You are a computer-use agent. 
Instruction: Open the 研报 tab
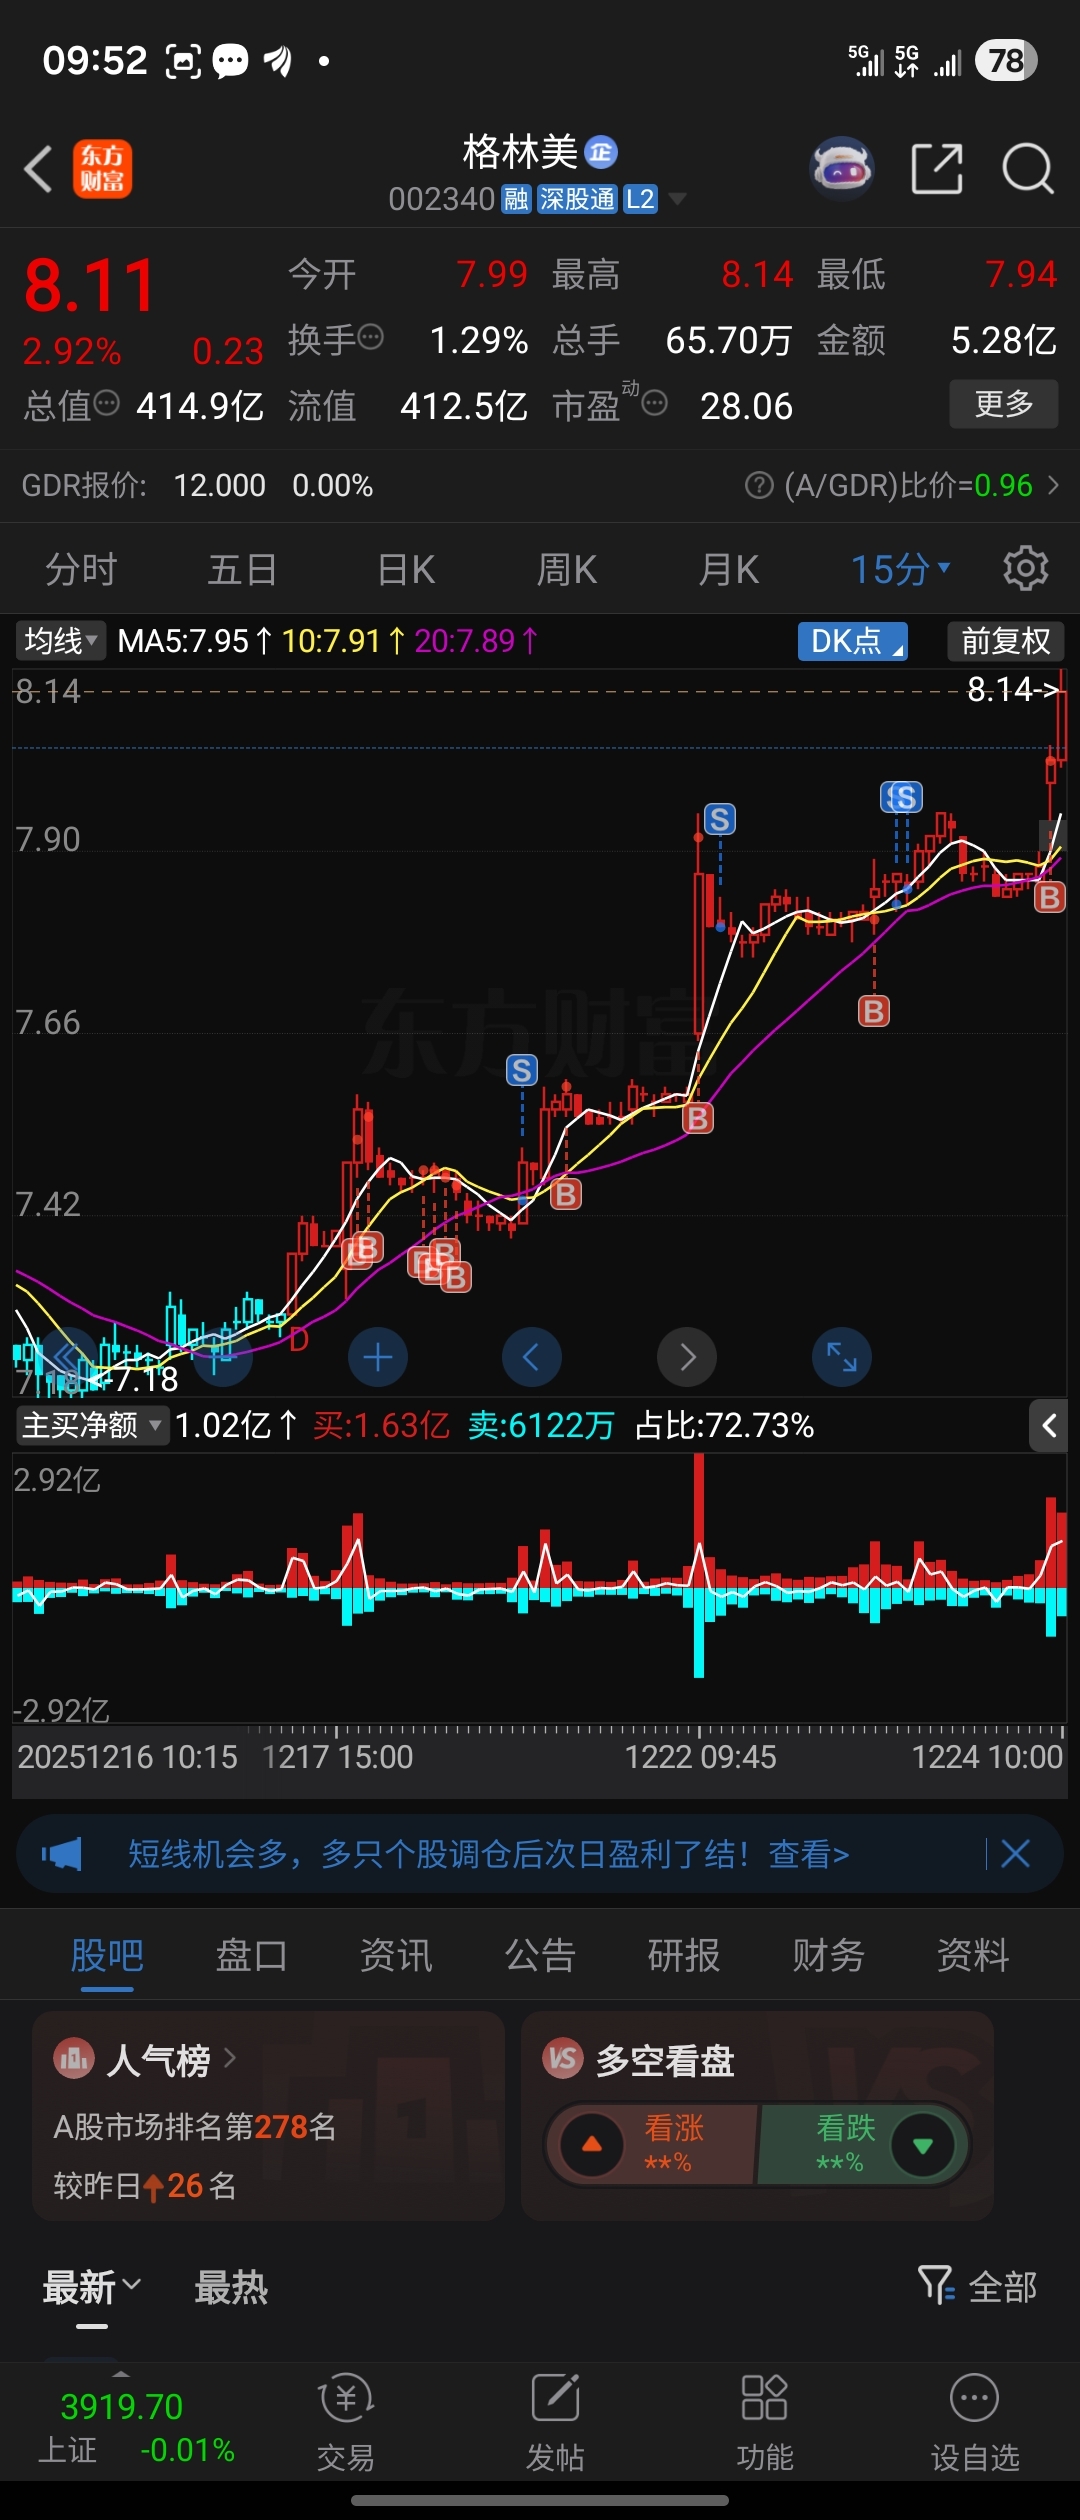click(x=684, y=1954)
